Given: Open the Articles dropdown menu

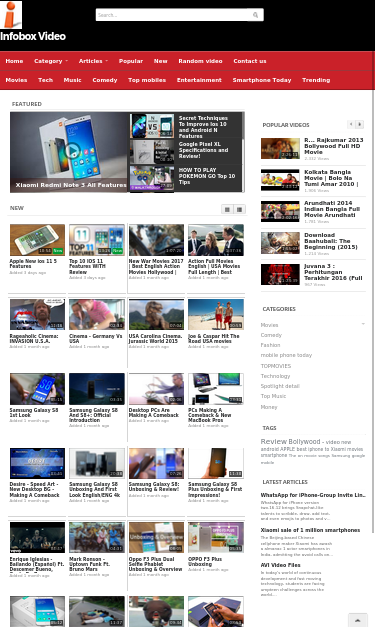Looking at the screenshot, I should (x=94, y=61).
